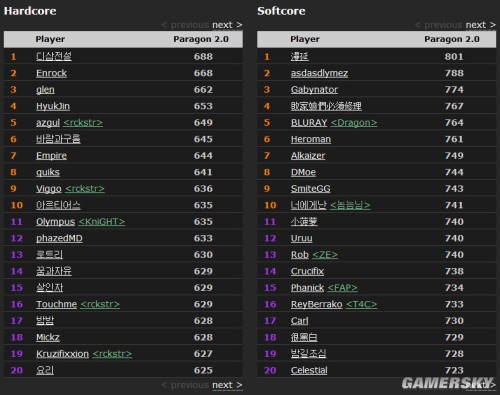Open Softcore rank 19 player name
Viewport: 500px width, 395px height.
coord(308,354)
